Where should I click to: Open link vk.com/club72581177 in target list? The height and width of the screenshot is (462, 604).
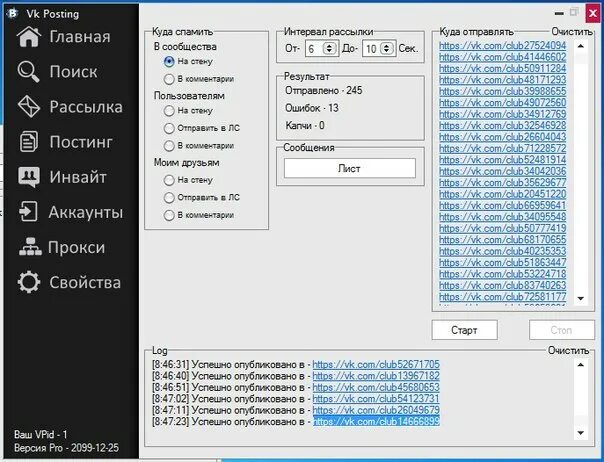coord(502,297)
